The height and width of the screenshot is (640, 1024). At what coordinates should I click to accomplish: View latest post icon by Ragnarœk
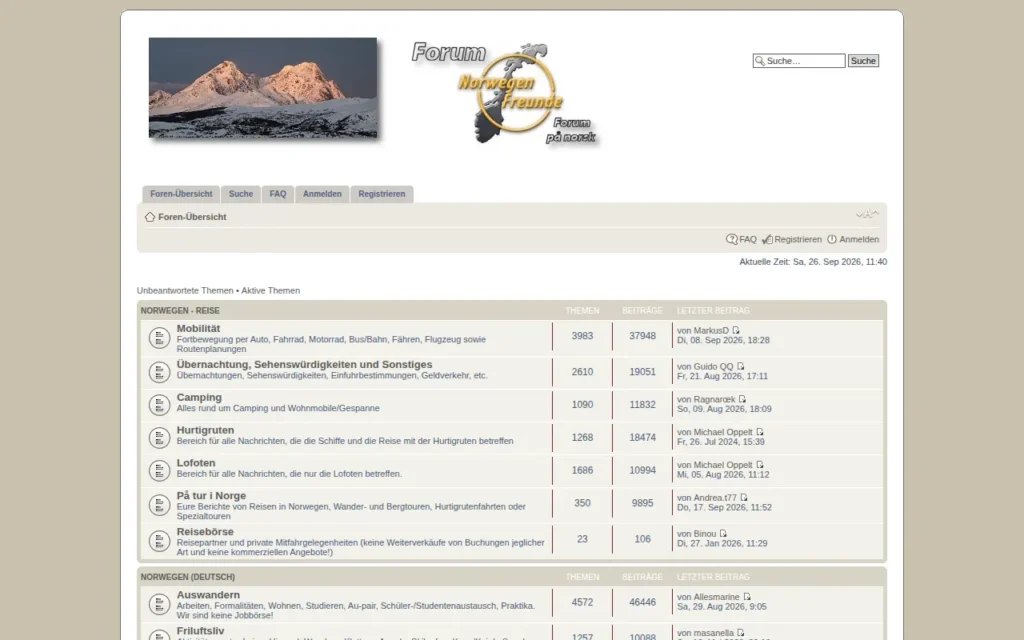tap(743, 399)
